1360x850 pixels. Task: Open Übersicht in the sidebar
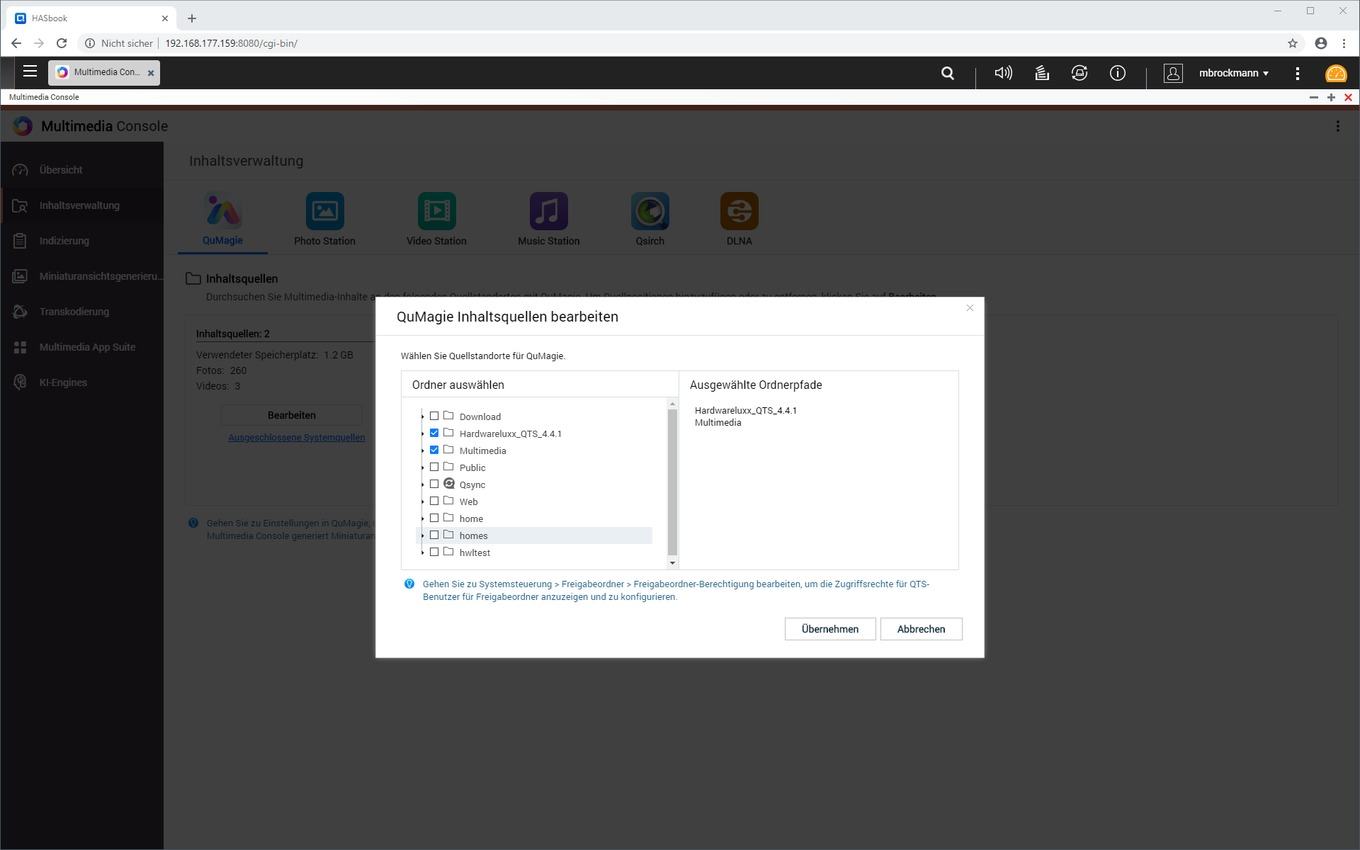(x=82, y=170)
